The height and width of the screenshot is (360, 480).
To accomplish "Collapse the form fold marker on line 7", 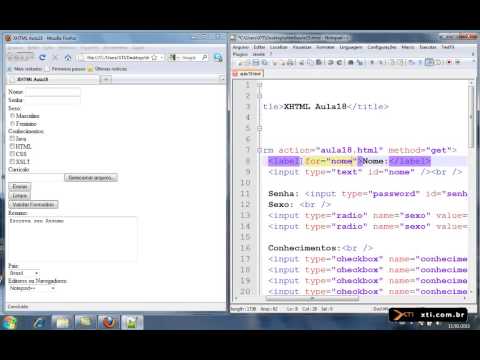I will pos(259,150).
